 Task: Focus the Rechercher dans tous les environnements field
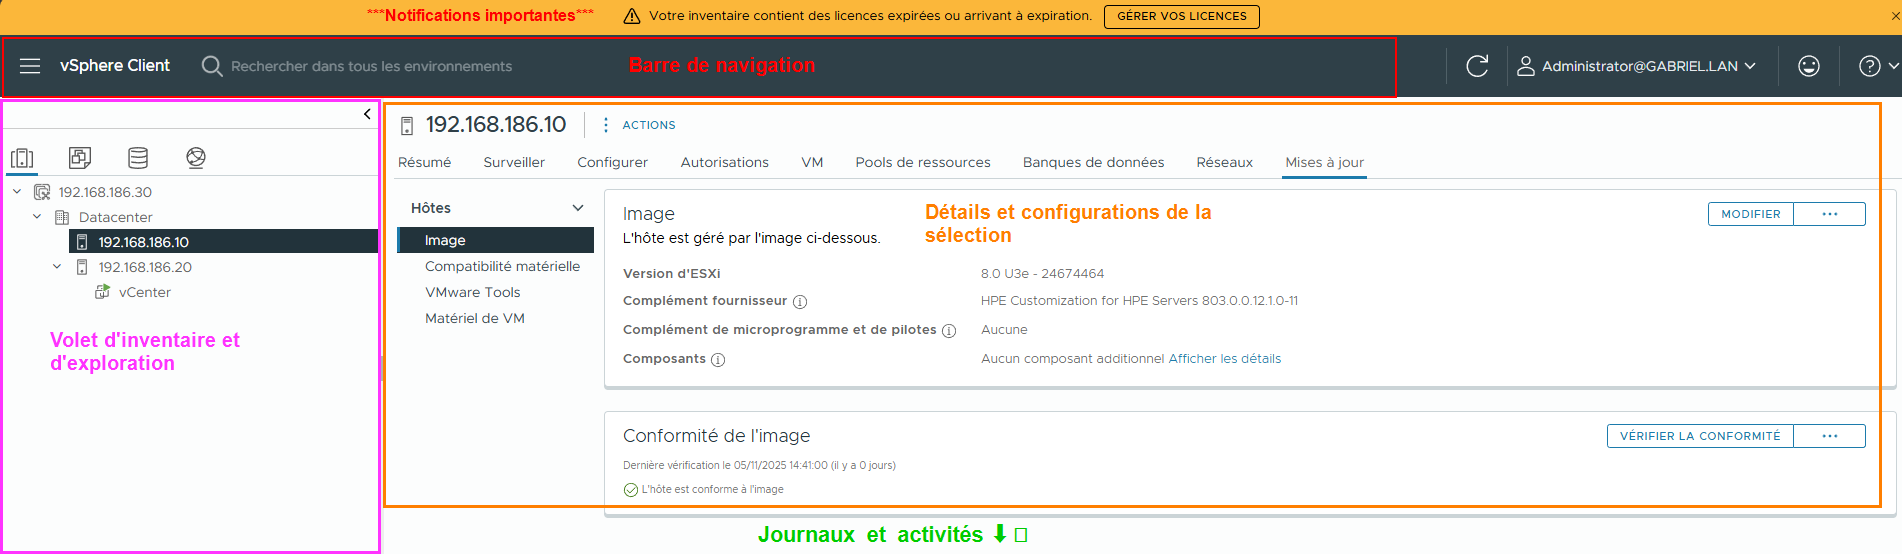click(371, 66)
